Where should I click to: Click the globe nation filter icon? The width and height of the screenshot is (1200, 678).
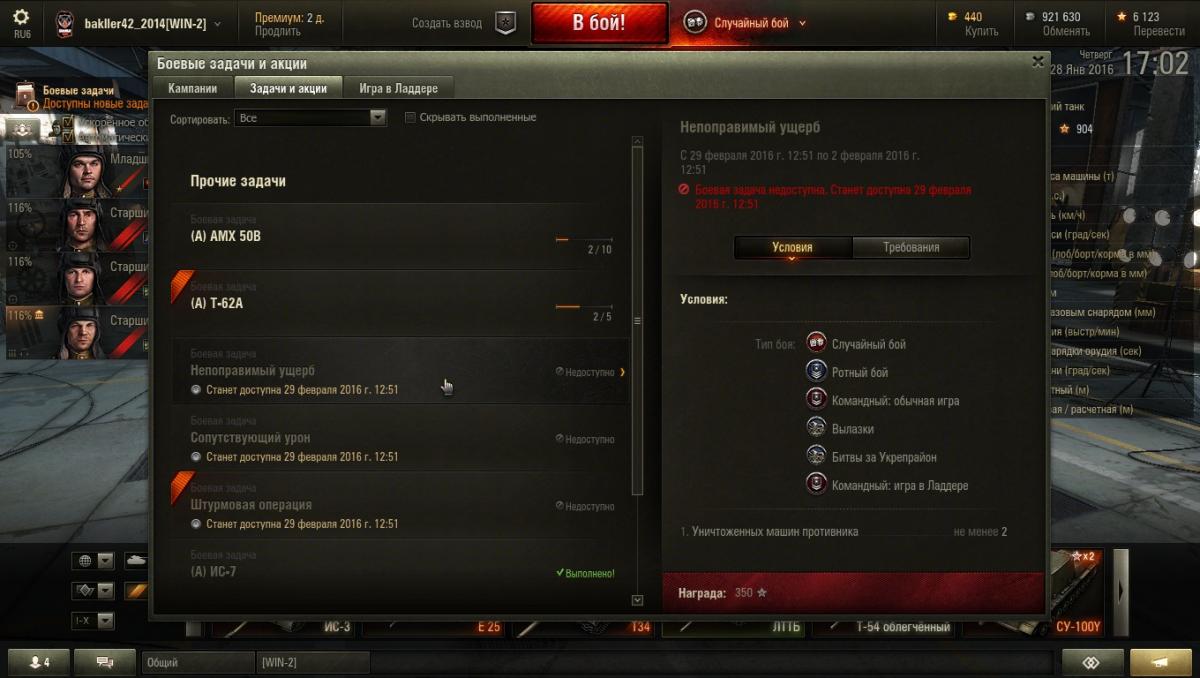tap(85, 561)
